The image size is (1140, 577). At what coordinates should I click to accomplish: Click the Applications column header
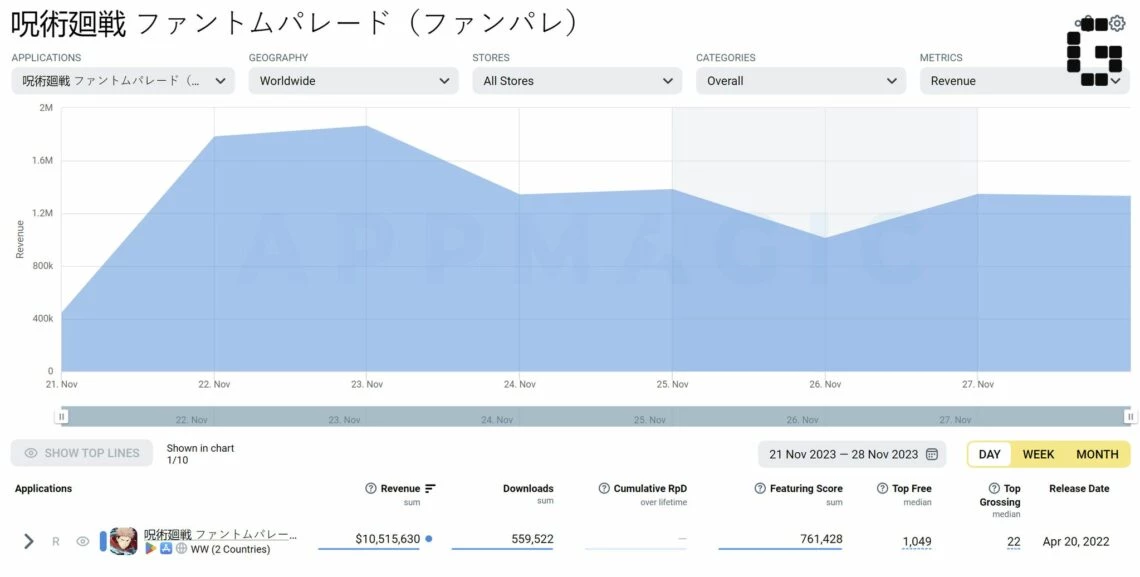[x=44, y=488]
